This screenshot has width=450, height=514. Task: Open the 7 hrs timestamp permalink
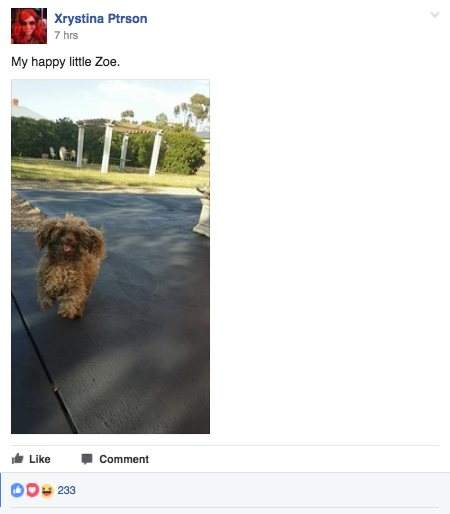point(66,35)
